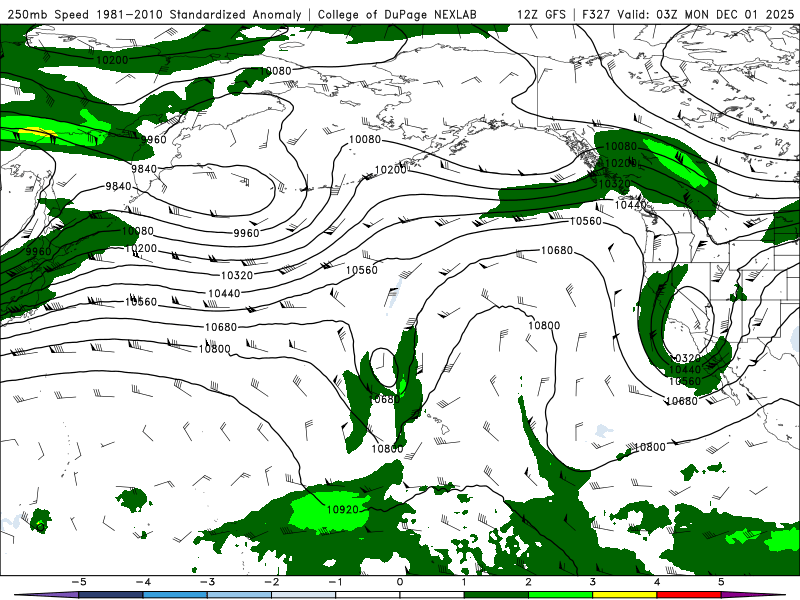Screen dimensions: 800x600
Task: Click the blue colorbar segment between -4 and -3
Action: [175, 595]
